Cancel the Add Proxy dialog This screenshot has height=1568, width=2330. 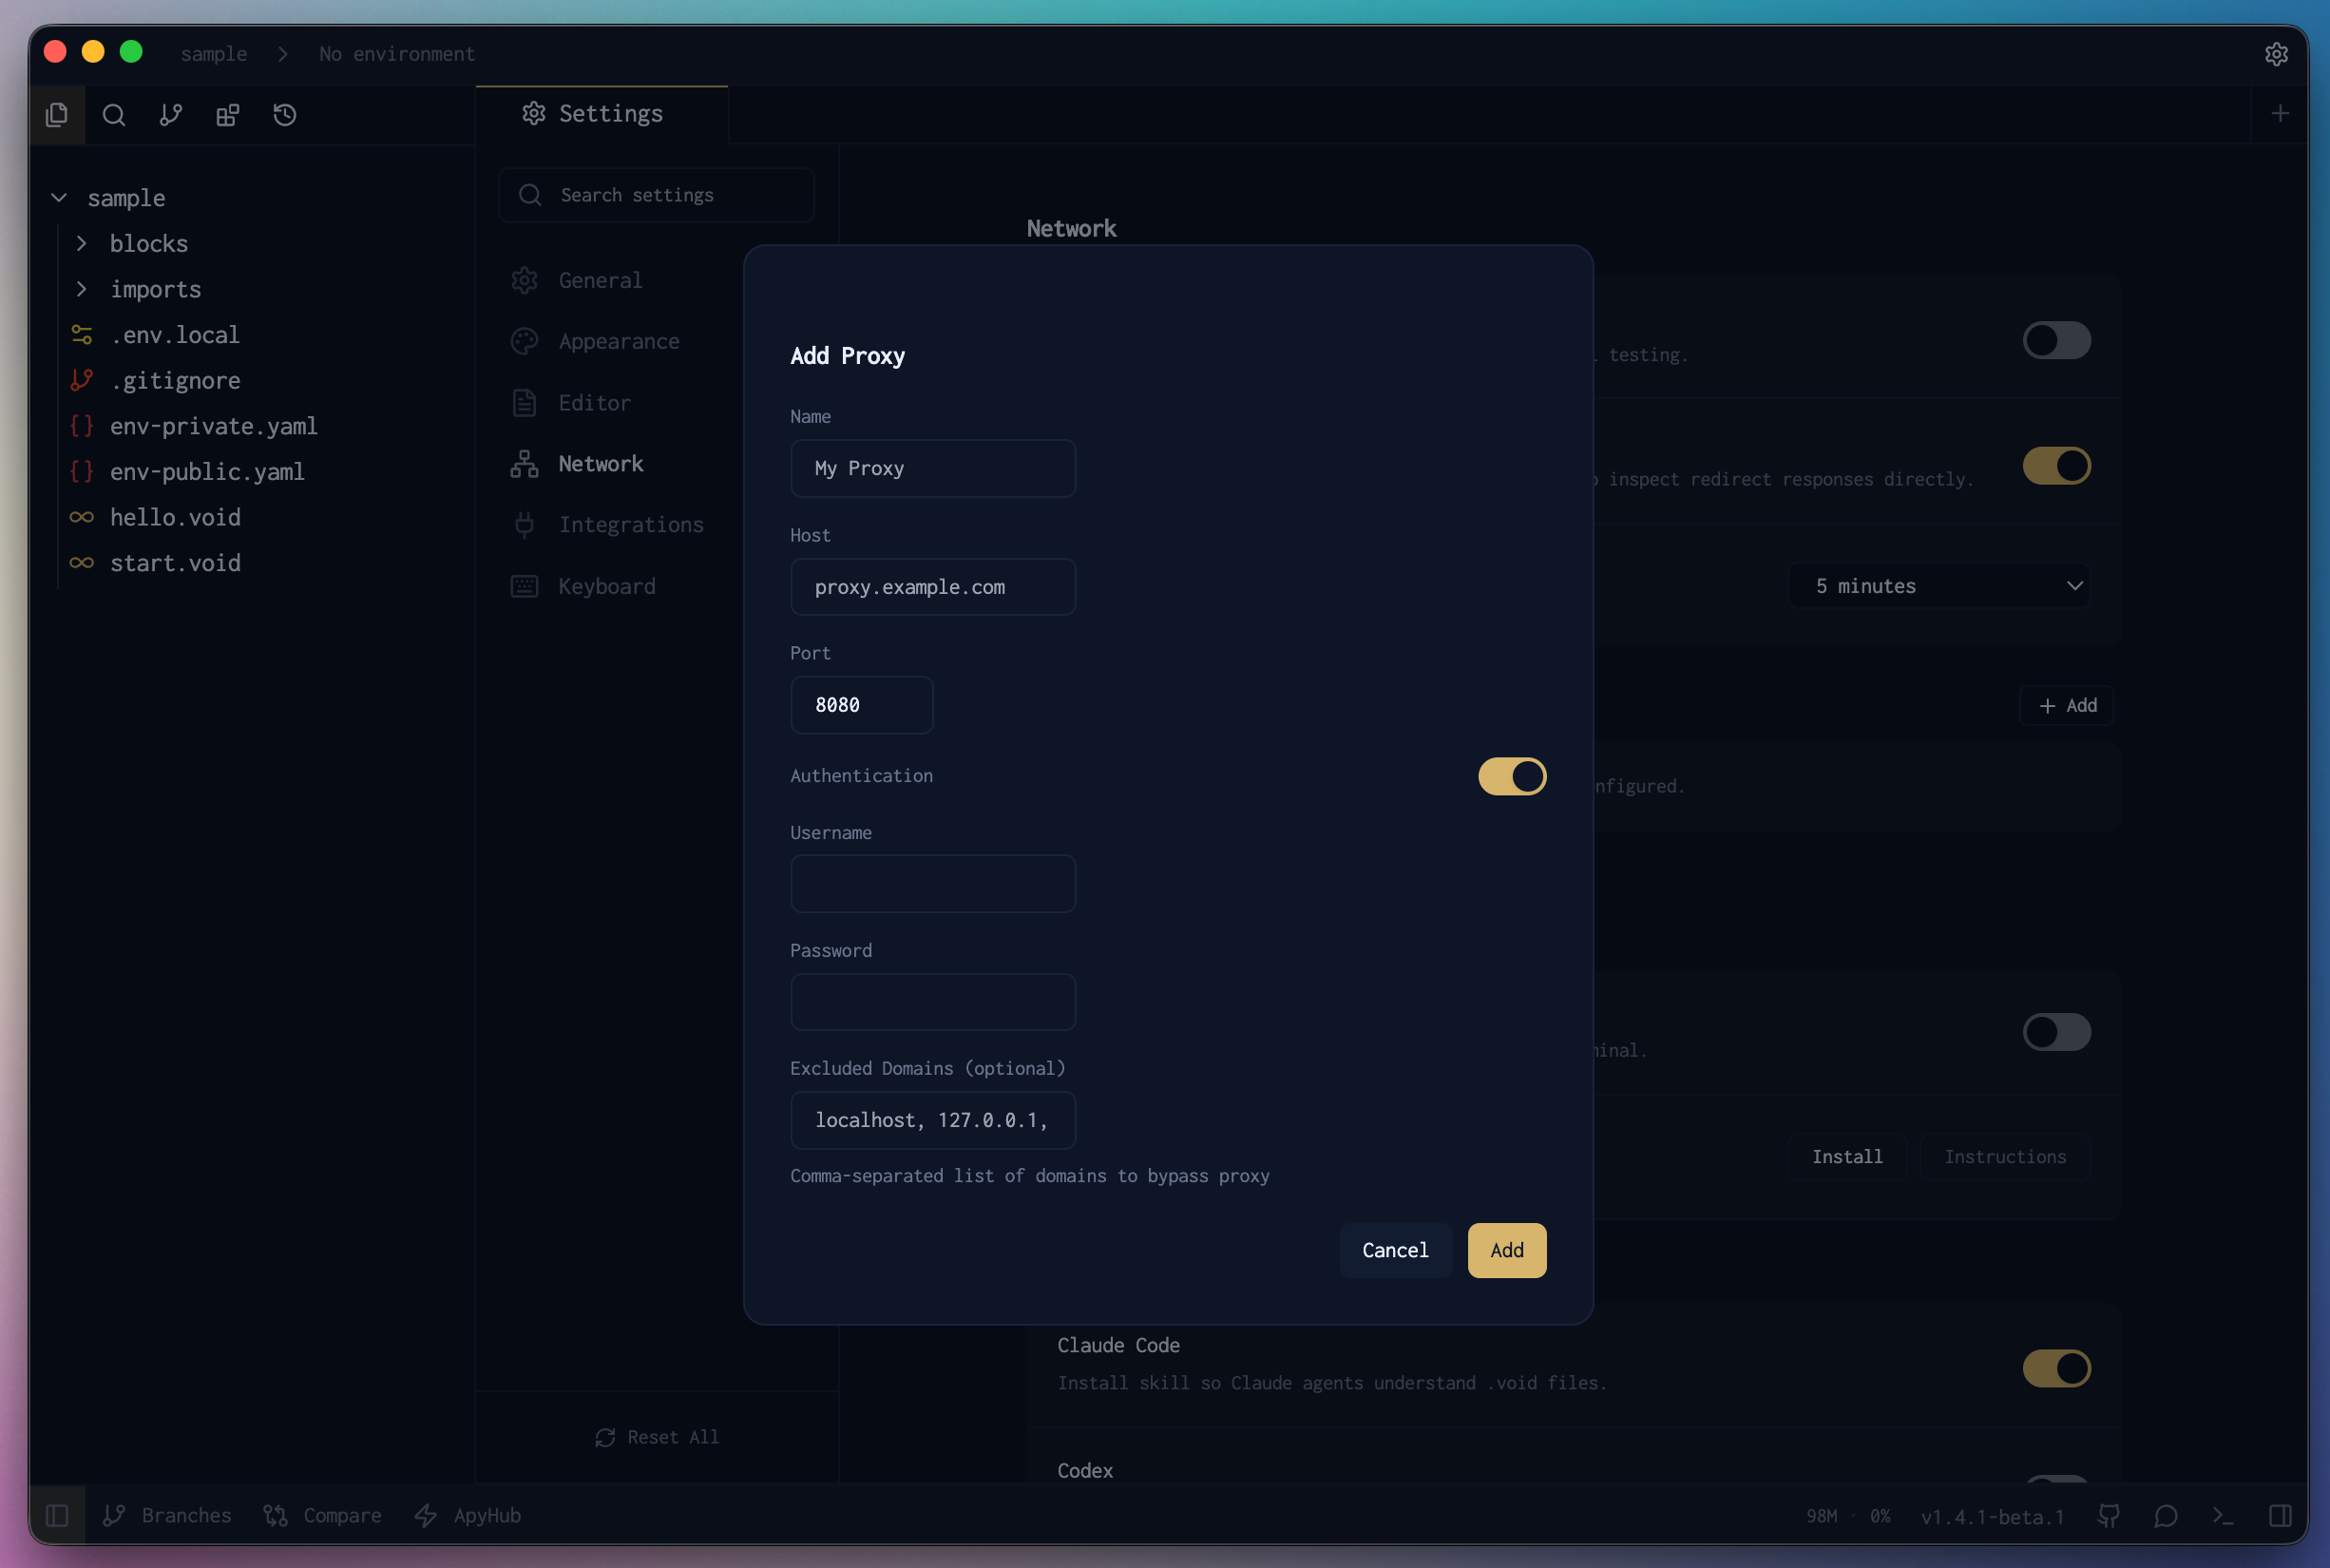coord(1394,1250)
